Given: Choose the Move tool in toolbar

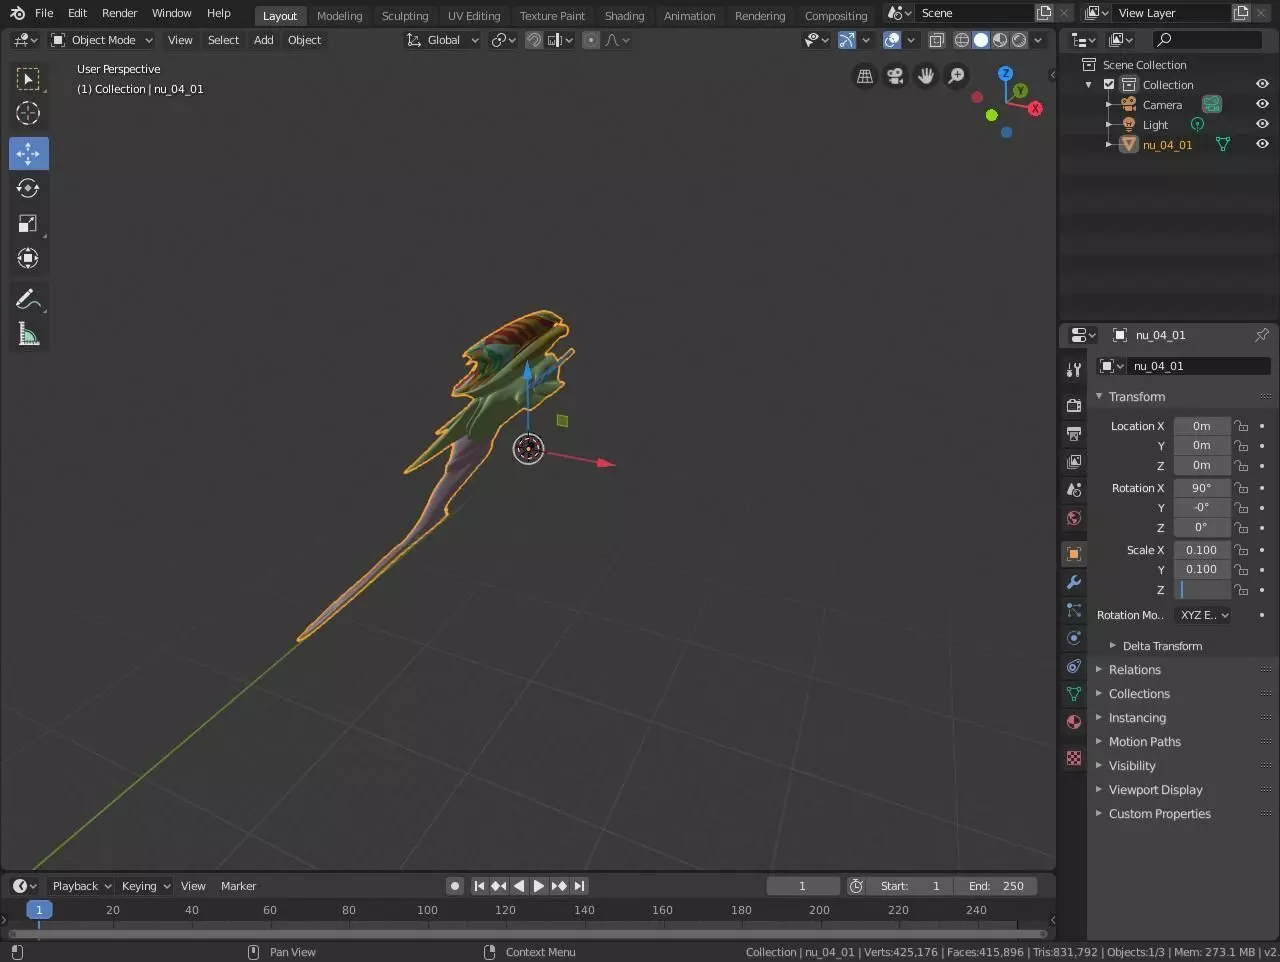Looking at the screenshot, I should click(x=28, y=153).
